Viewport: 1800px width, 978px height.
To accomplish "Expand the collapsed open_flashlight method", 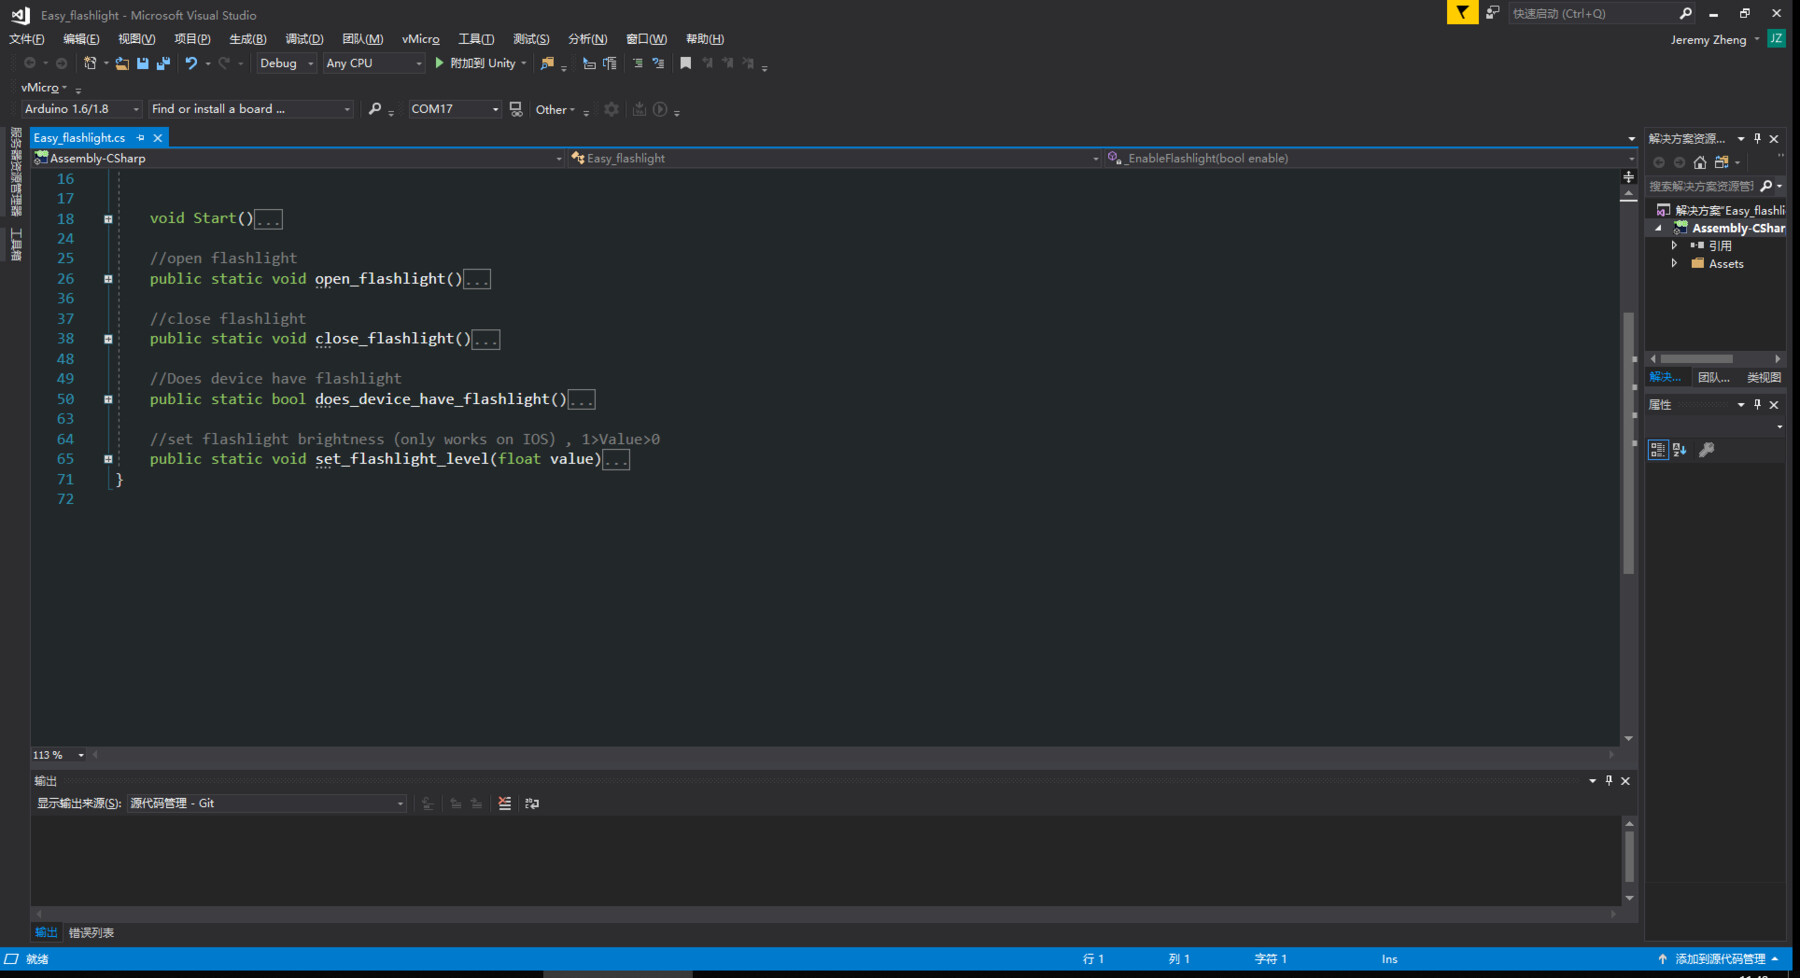I will click(108, 279).
